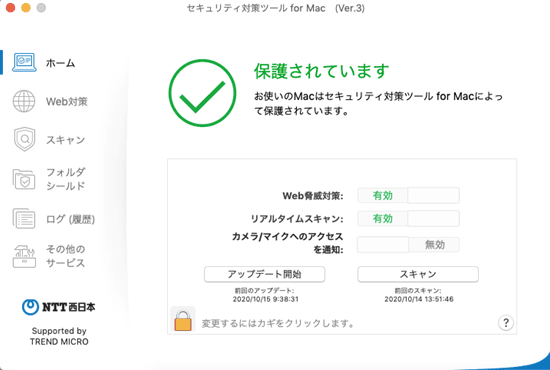This screenshot has height=370, width=550.
Task: Select the スキャン shield icon in sidebar
Action: (24, 139)
